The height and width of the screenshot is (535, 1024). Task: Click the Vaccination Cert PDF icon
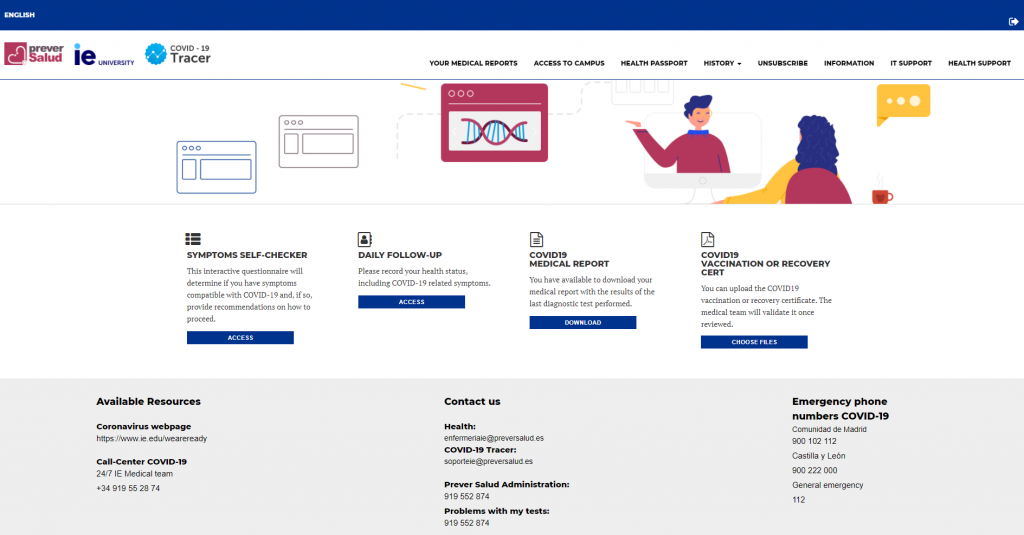707,239
